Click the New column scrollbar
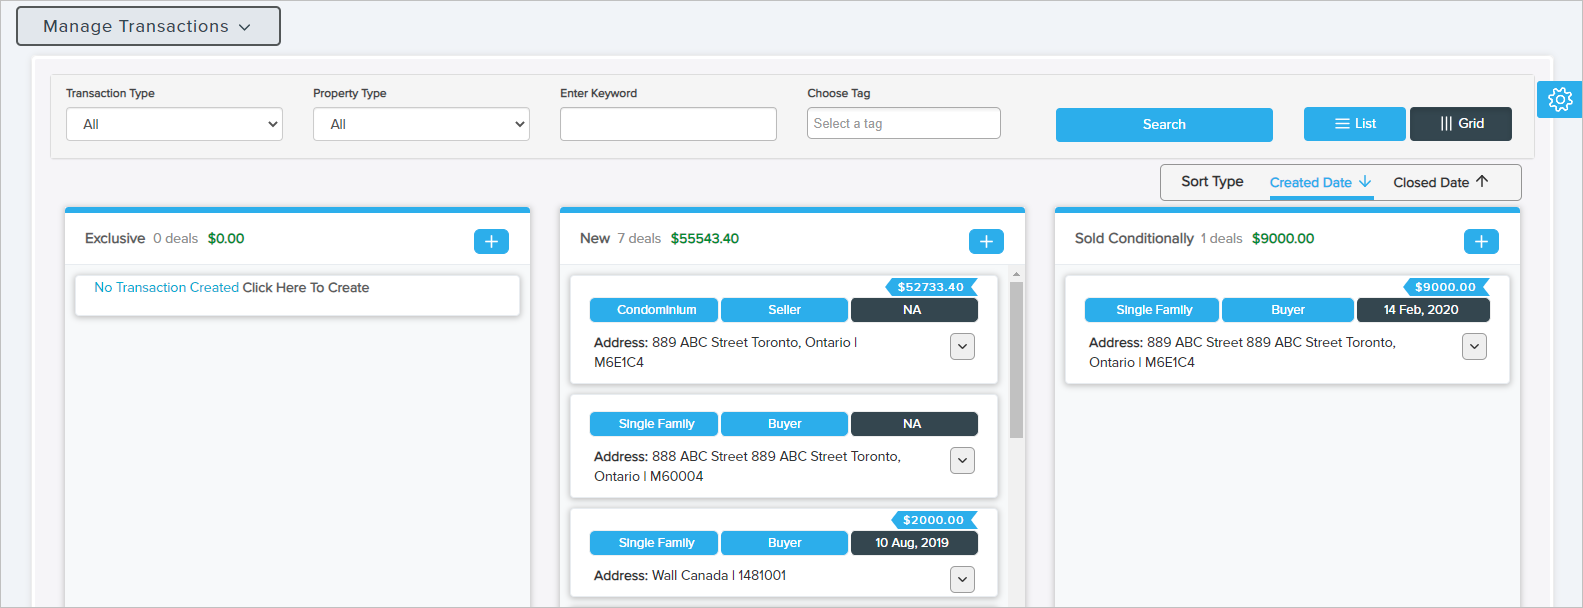 (x=1016, y=360)
